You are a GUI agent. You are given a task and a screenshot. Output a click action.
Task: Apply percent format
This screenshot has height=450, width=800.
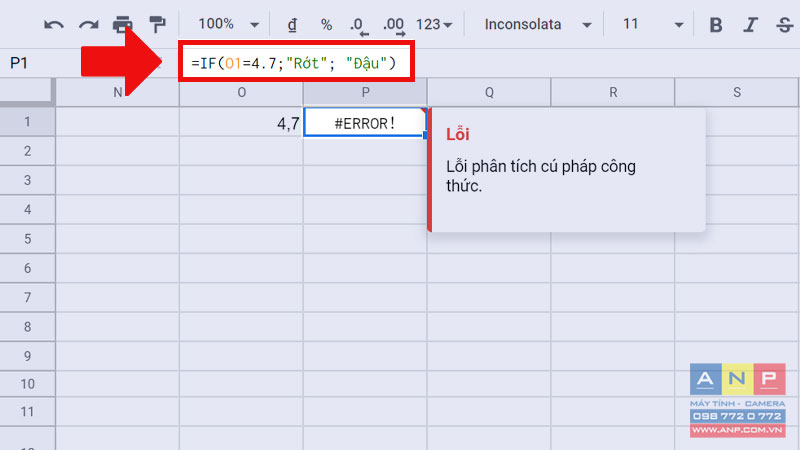(327, 24)
